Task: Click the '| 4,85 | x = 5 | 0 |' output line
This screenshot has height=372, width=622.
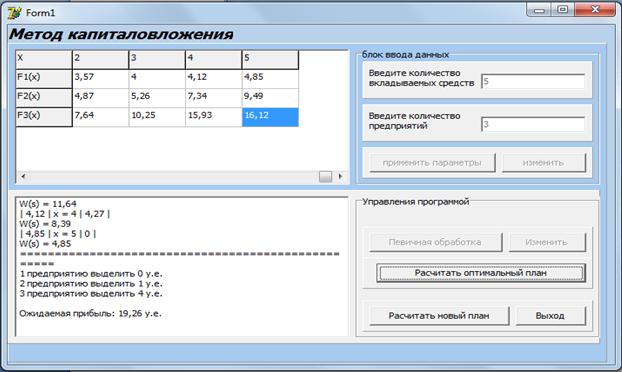Action: pyautogui.click(x=58, y=234)
